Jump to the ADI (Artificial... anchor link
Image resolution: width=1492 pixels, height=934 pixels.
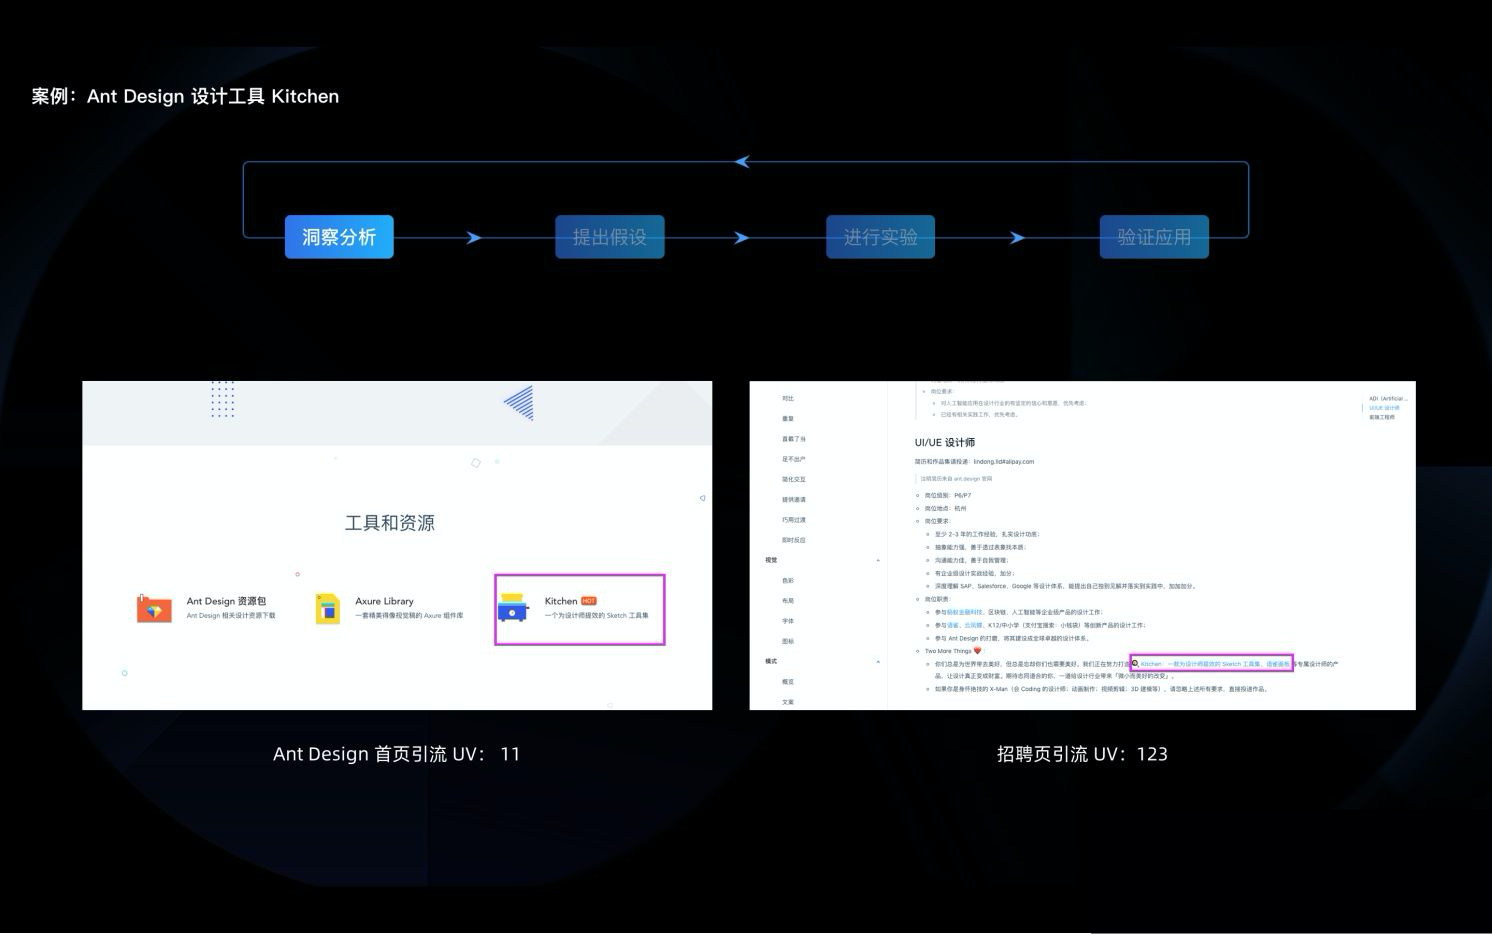click(1388, 398)
